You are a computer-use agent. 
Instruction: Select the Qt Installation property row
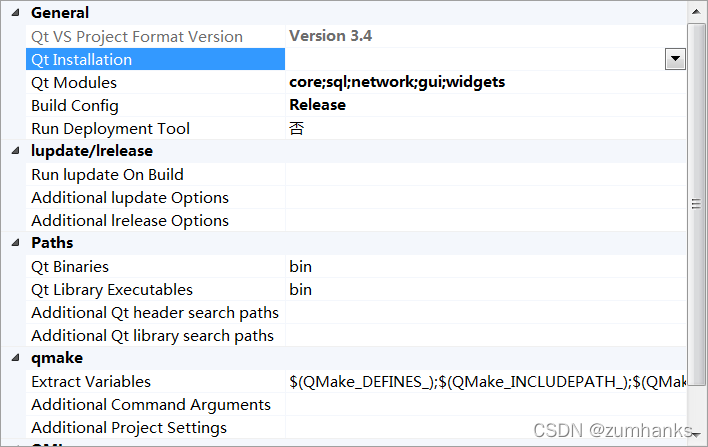(155, 59)
